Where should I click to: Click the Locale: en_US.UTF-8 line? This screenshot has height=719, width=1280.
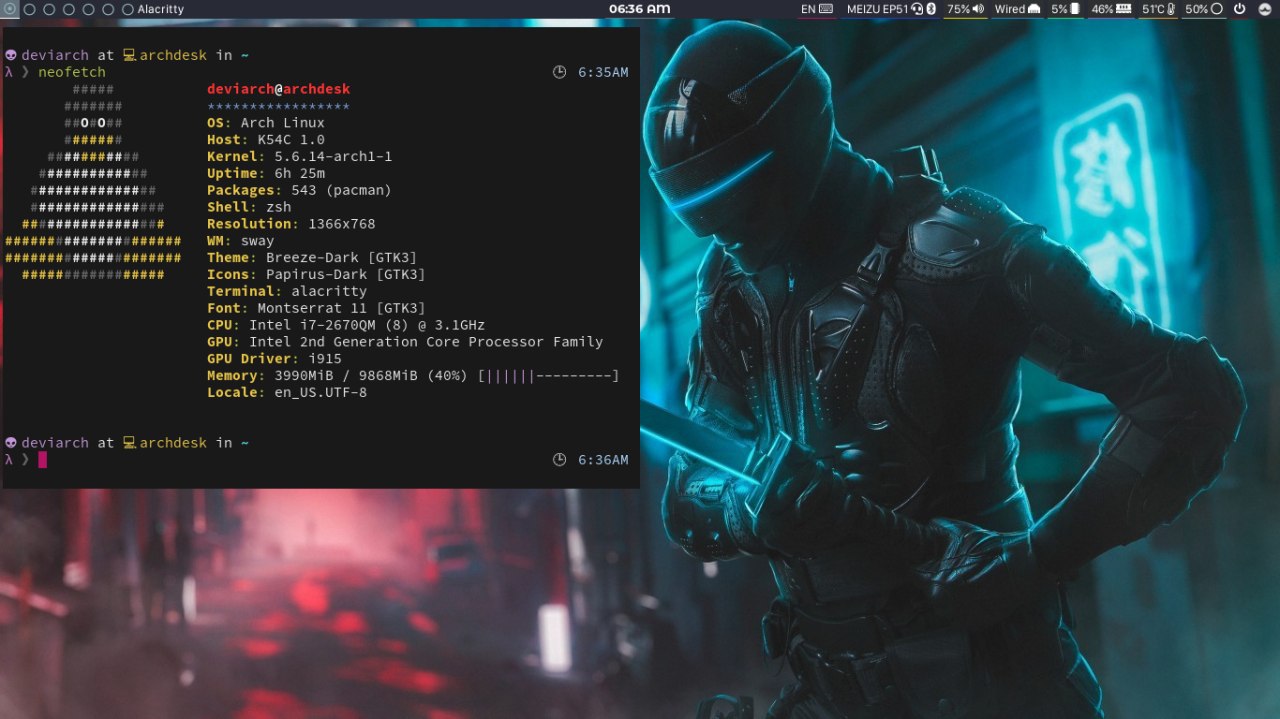pyautogui.click(x=287, y=392)
